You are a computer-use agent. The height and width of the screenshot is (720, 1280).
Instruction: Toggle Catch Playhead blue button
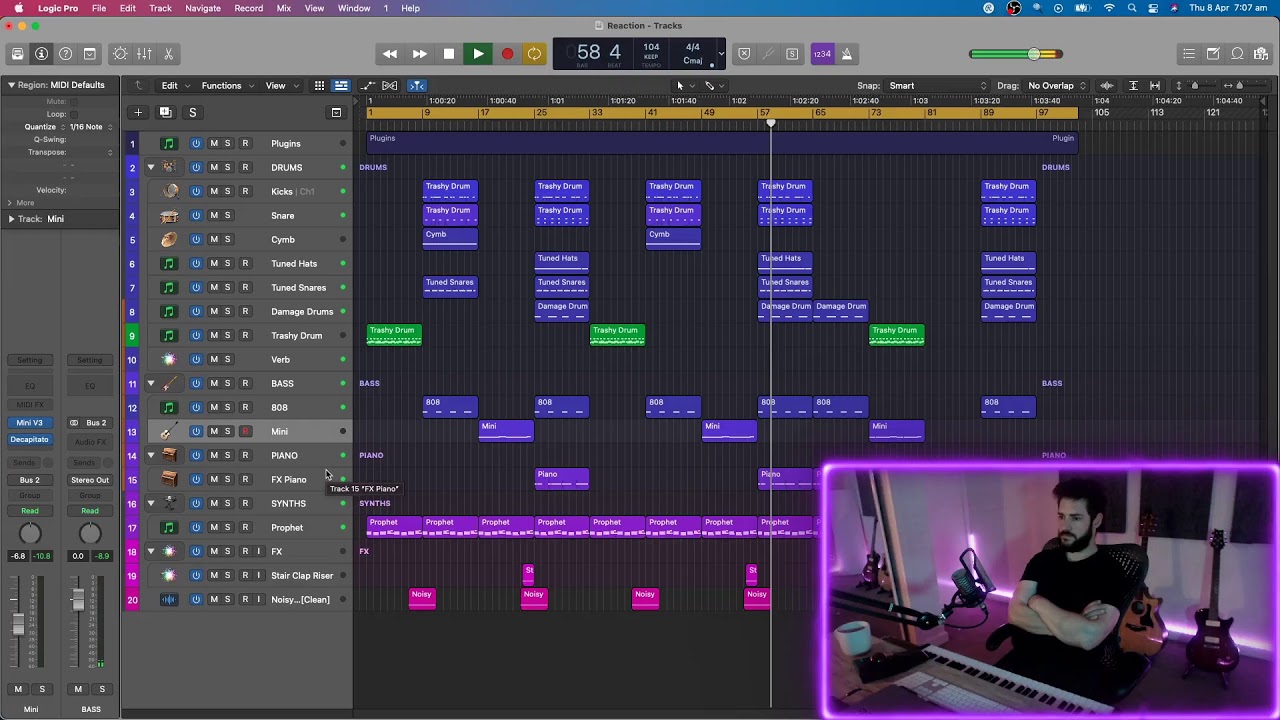click(417, 86)
